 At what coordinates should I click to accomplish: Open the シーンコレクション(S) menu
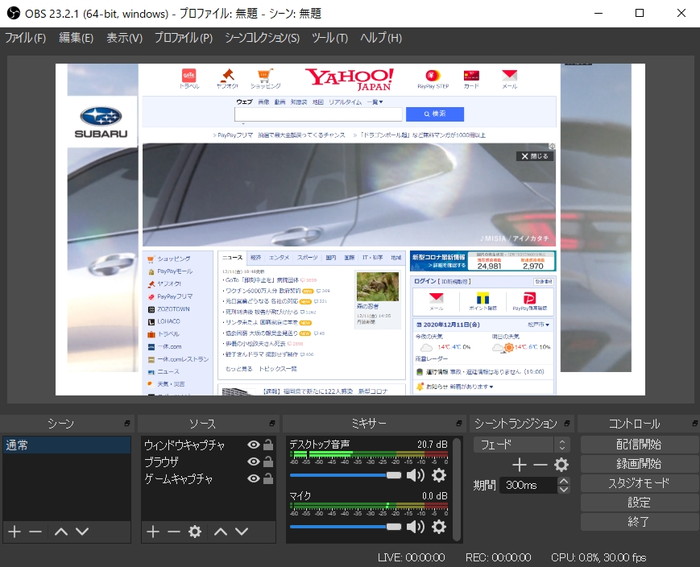click(x=262, y=38)
